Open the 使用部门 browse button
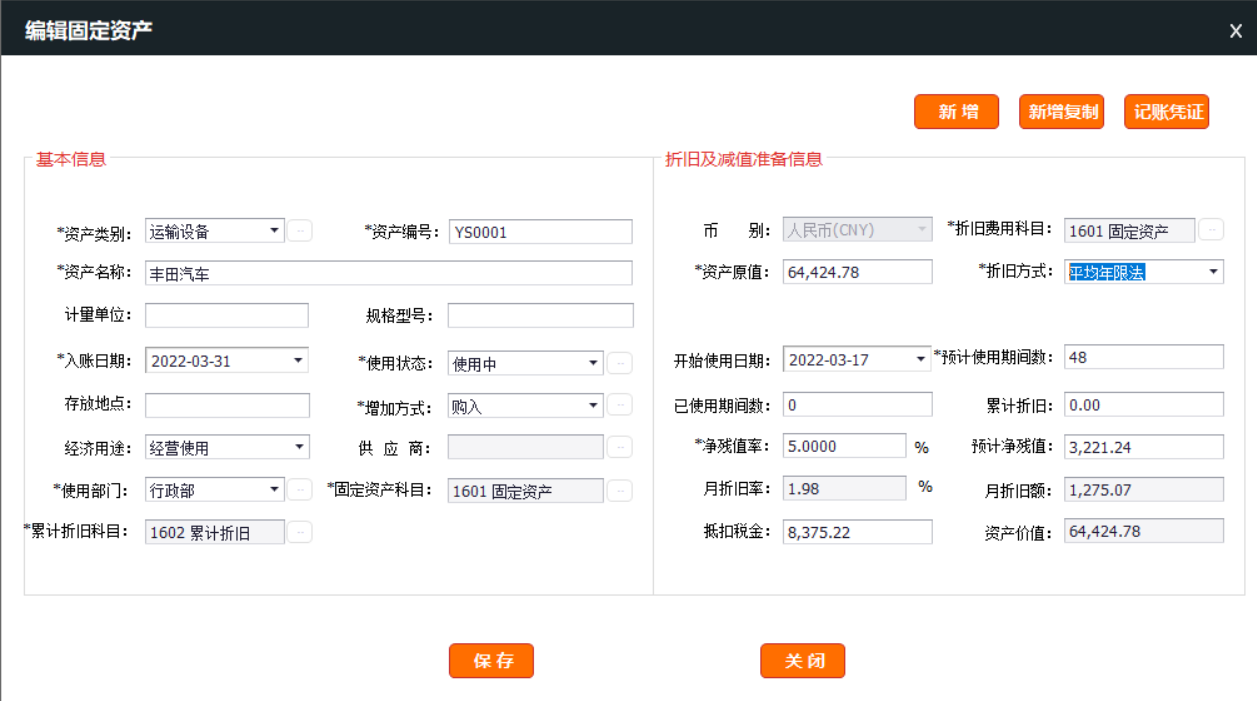 click(300, 489)
